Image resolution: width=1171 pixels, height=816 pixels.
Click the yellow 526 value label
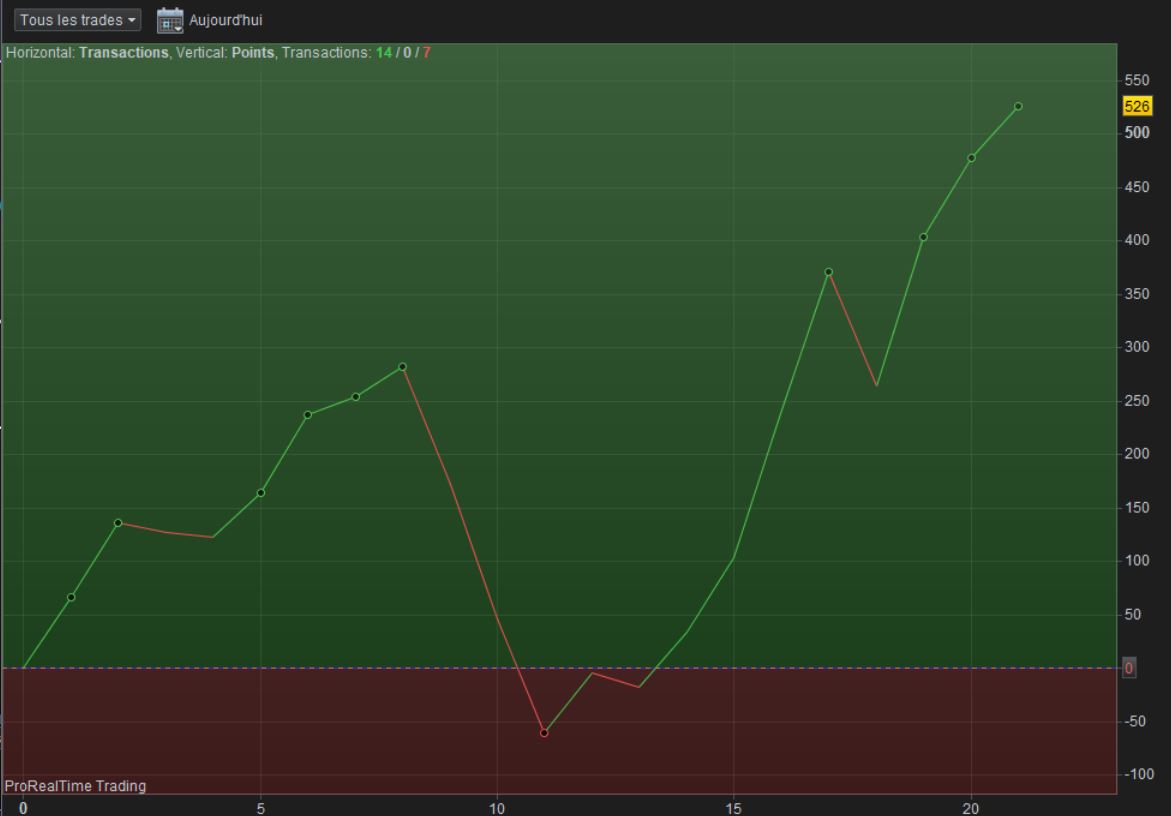tap(1137, 106)
